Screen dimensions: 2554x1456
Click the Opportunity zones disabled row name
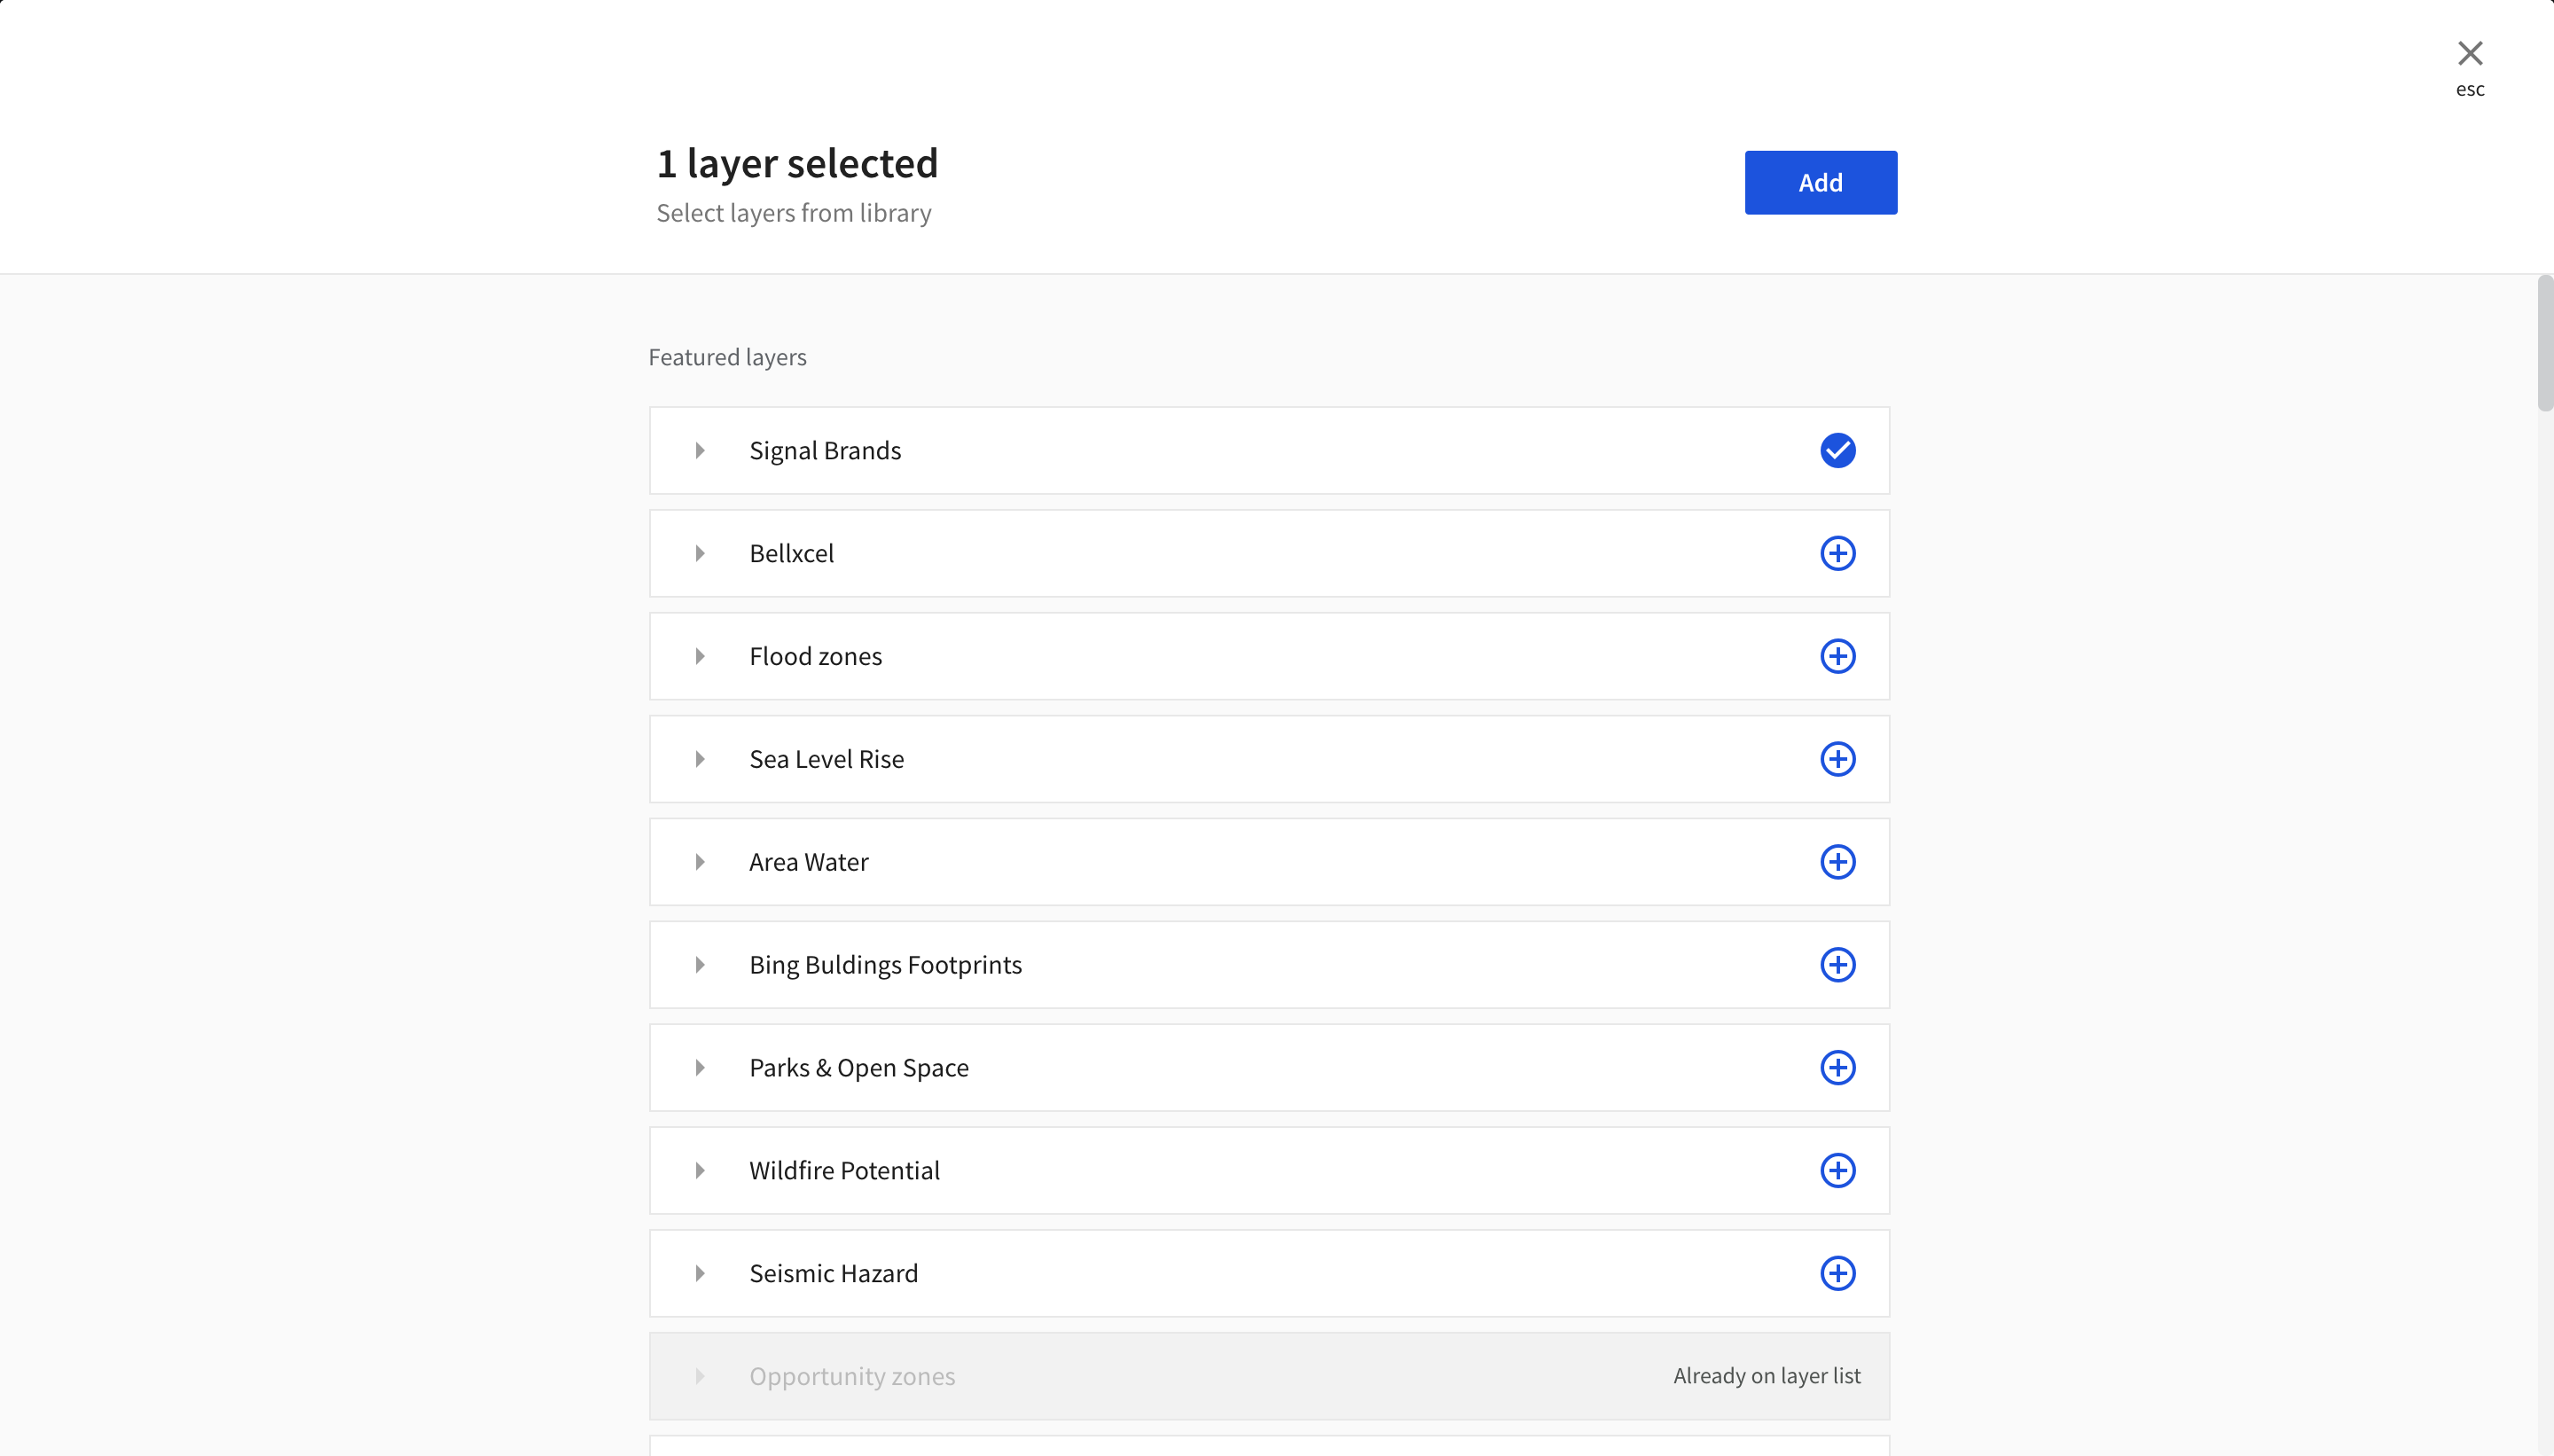point(852,1377)
